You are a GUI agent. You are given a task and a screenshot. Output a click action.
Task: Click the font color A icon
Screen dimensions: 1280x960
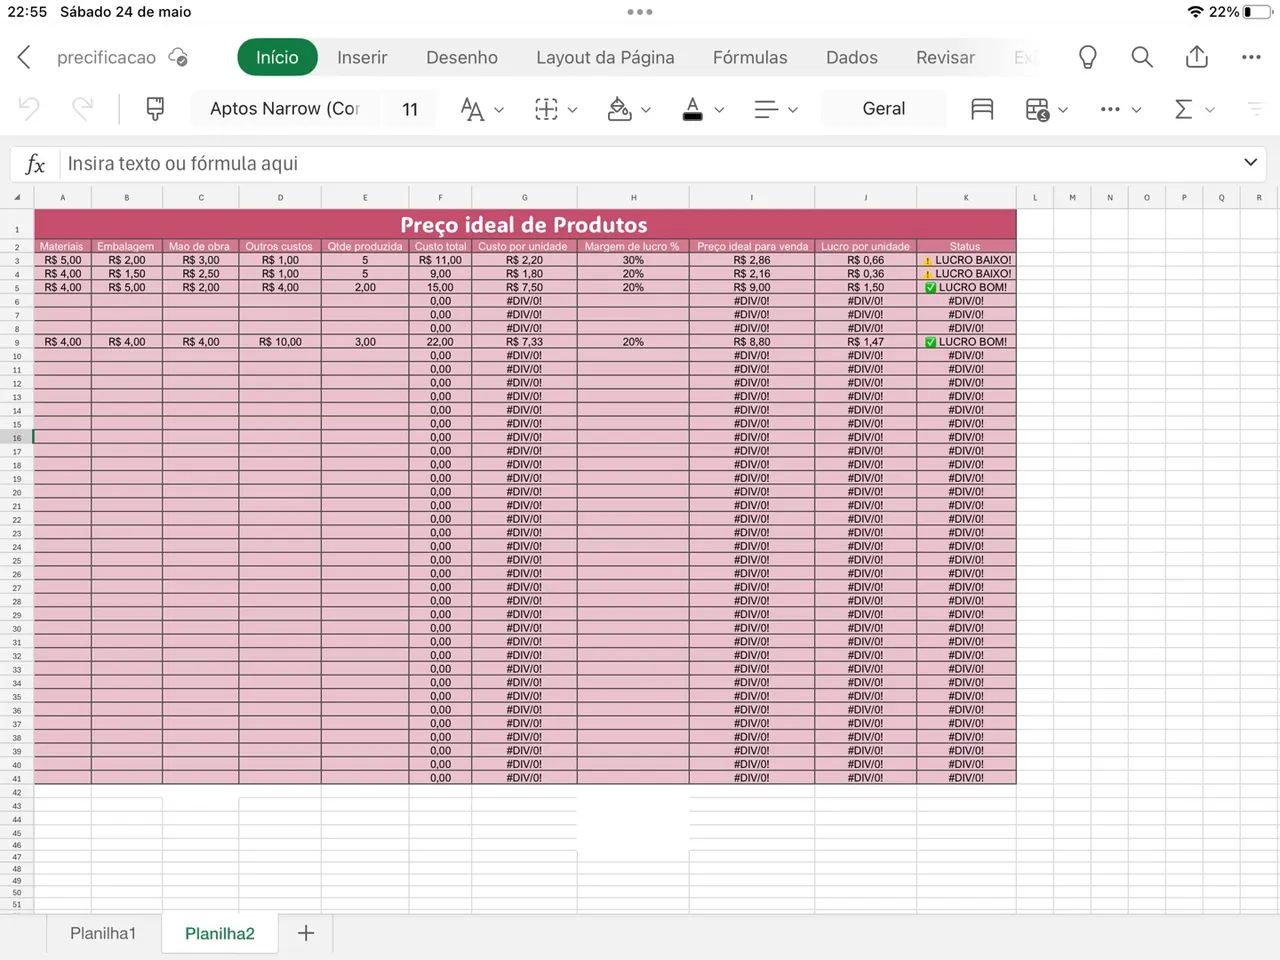[692, 109]
